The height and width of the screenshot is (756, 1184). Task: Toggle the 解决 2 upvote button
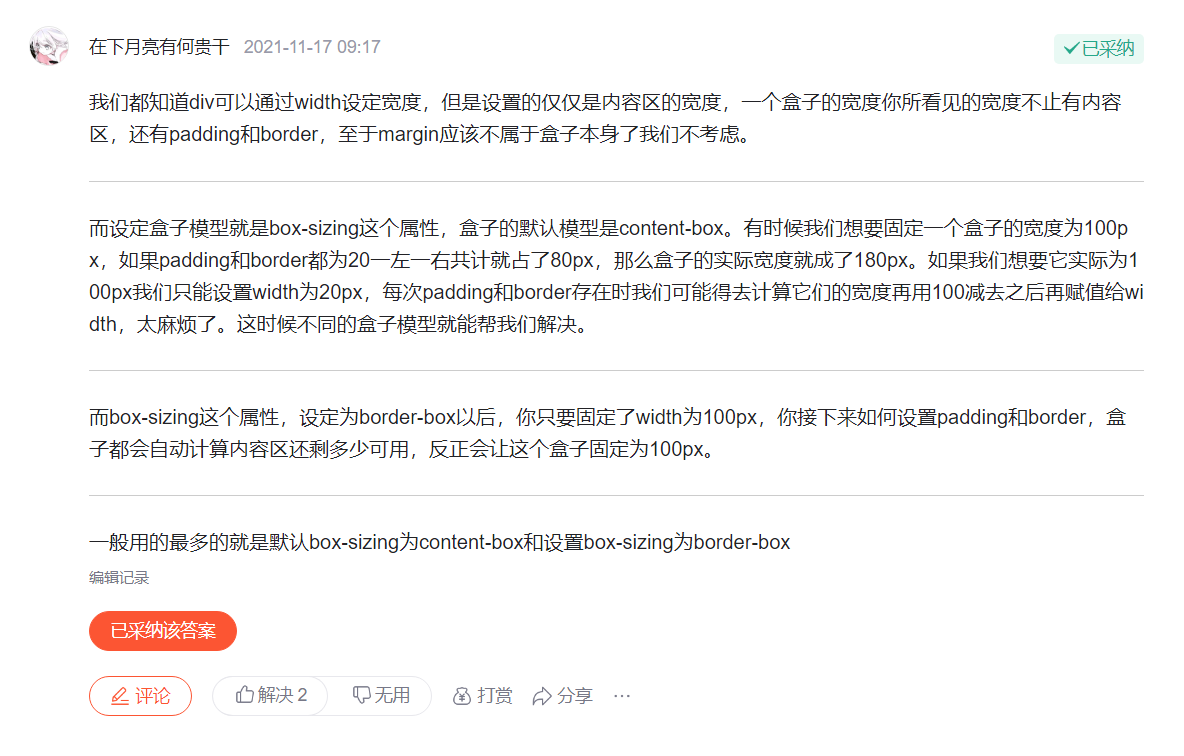pos(270,695)
